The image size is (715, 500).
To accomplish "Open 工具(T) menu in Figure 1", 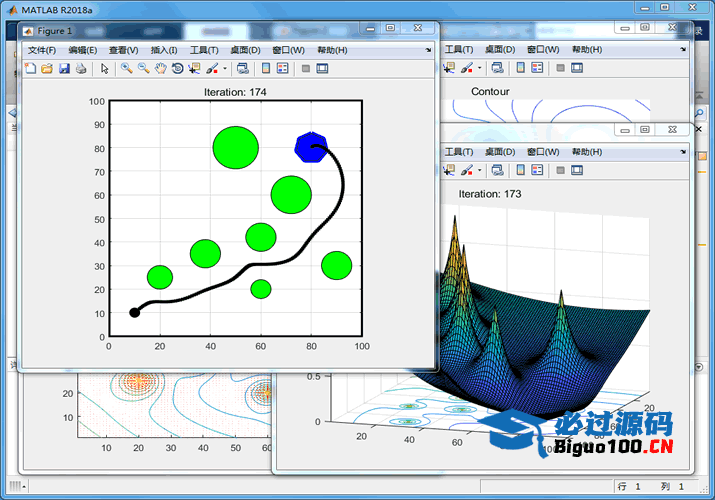I will tap(204, 50).
